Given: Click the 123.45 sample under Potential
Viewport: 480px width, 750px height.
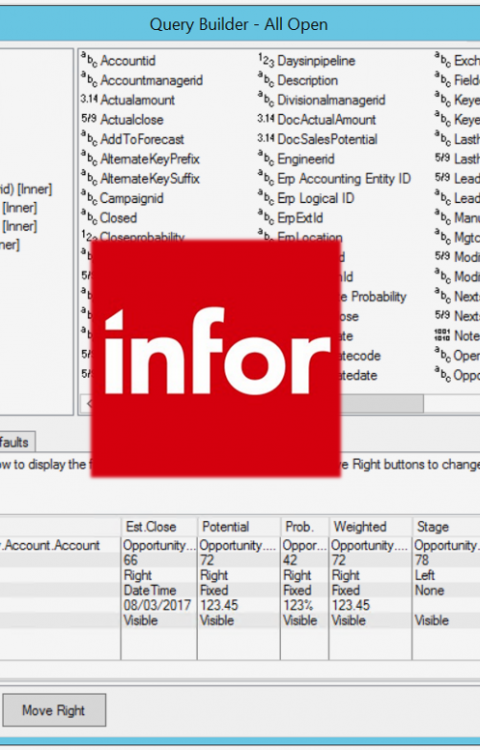Looking at the screenshot, I should point(219,605).
